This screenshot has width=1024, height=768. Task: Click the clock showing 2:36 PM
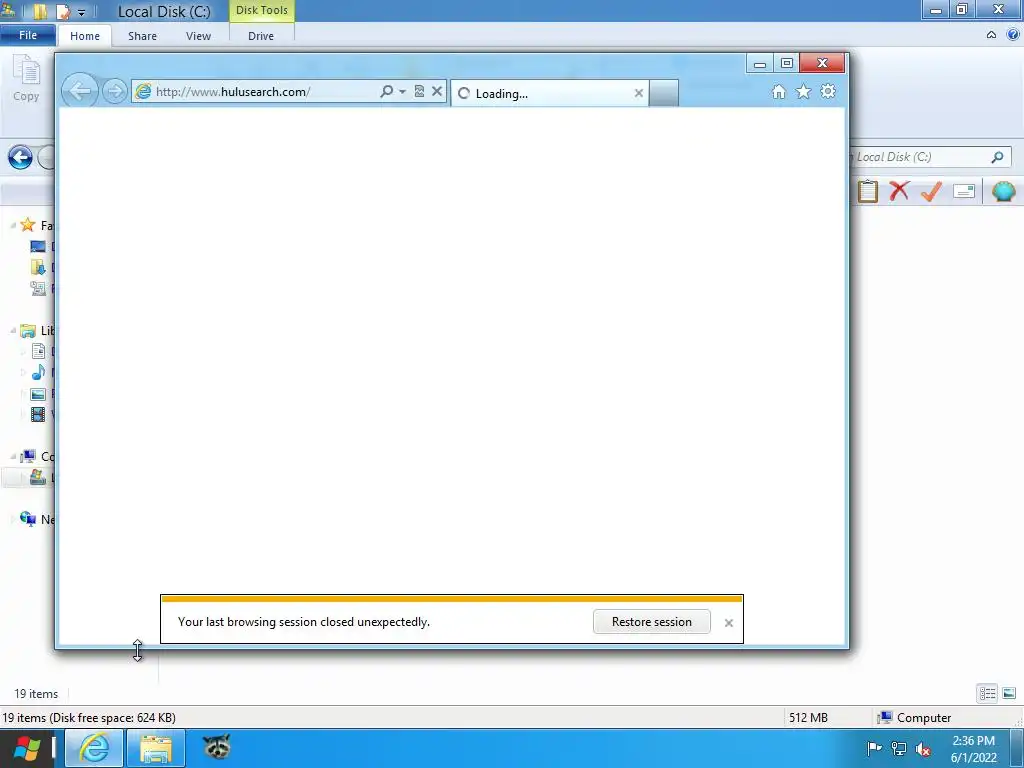[x=974, y=749]
